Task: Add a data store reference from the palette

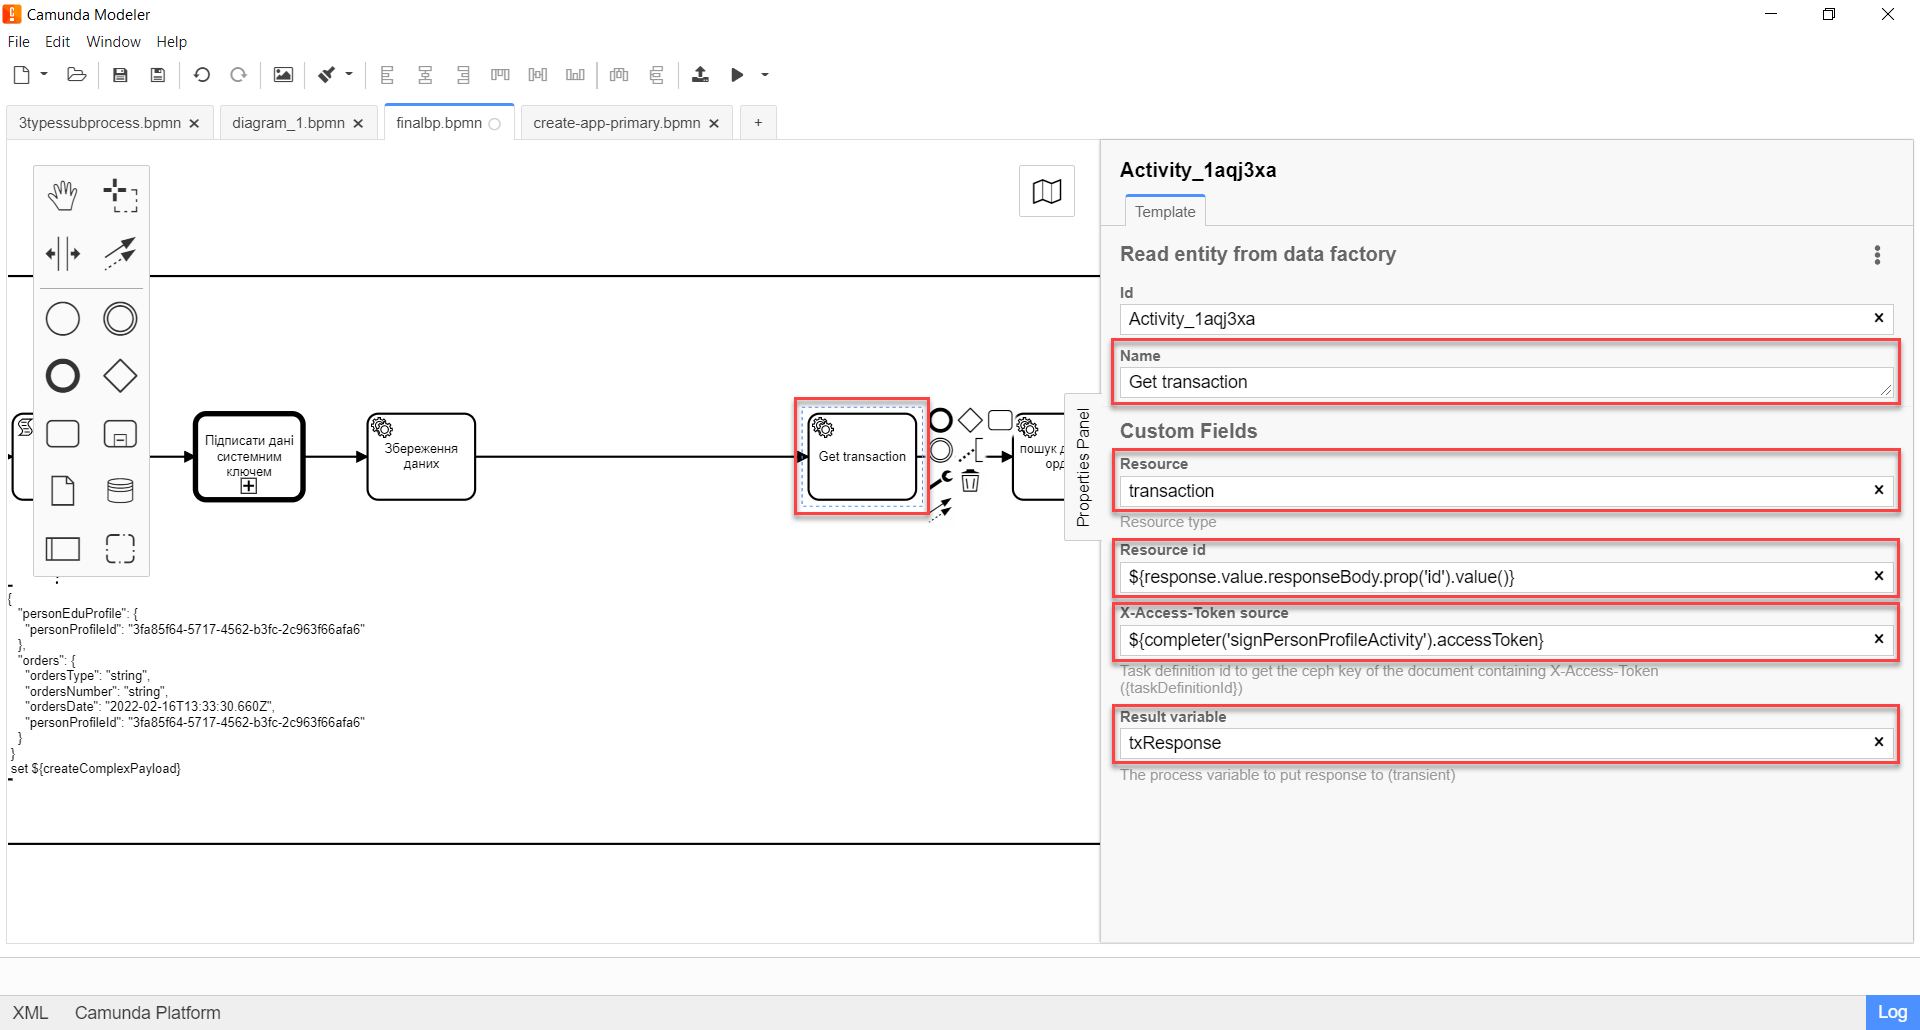Action: [120, 491]
